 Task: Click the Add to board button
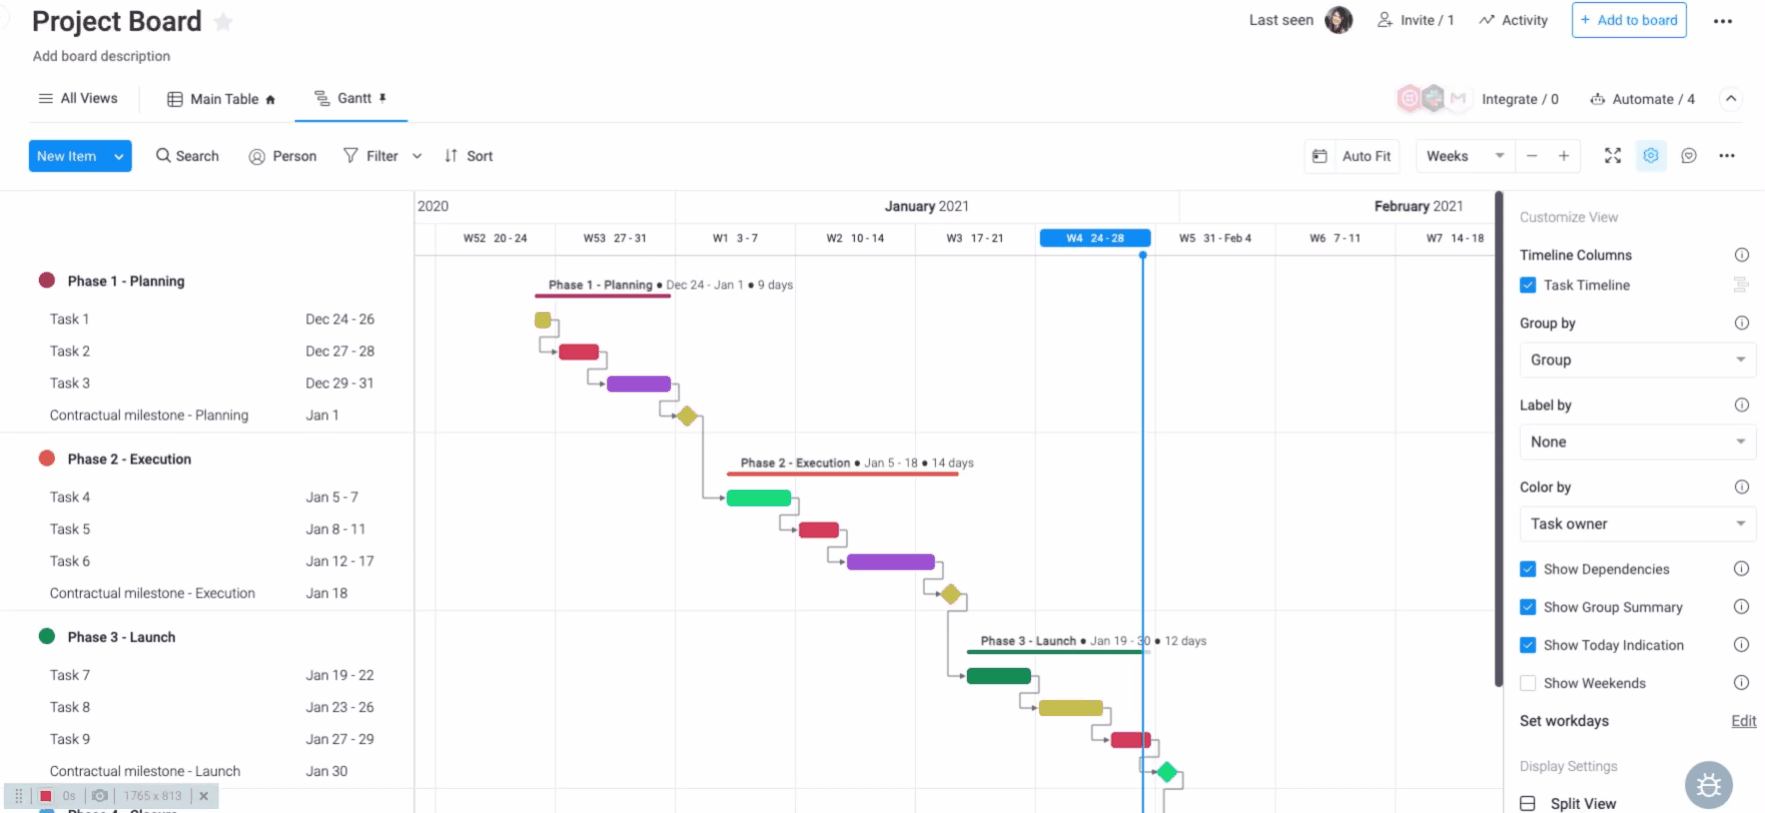(x=1629, y=20)
